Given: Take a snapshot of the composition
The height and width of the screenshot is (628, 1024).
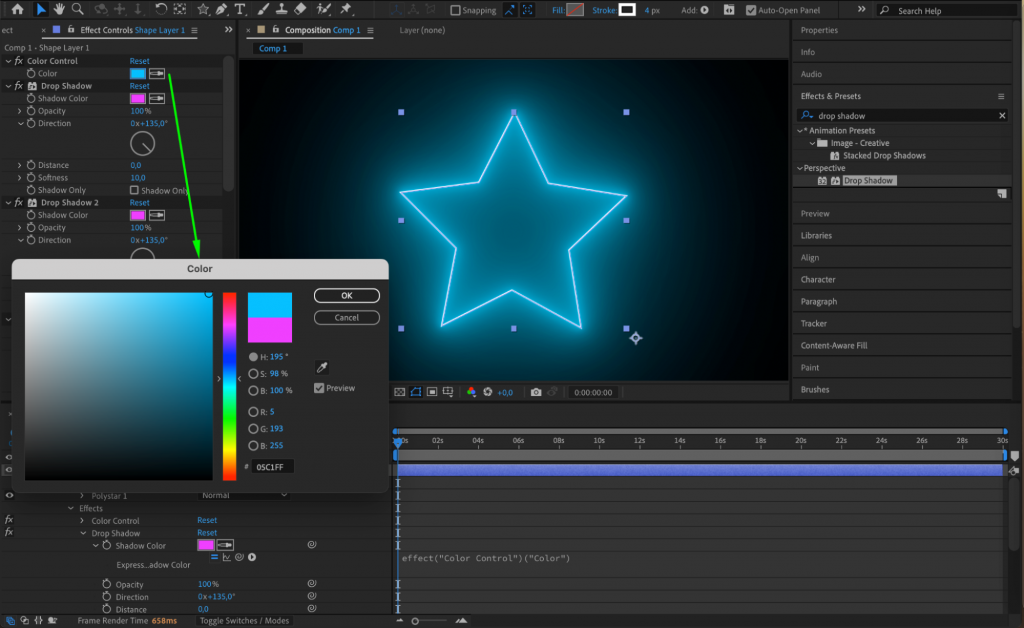Looking at the screenshot, I should coord(536,392).
